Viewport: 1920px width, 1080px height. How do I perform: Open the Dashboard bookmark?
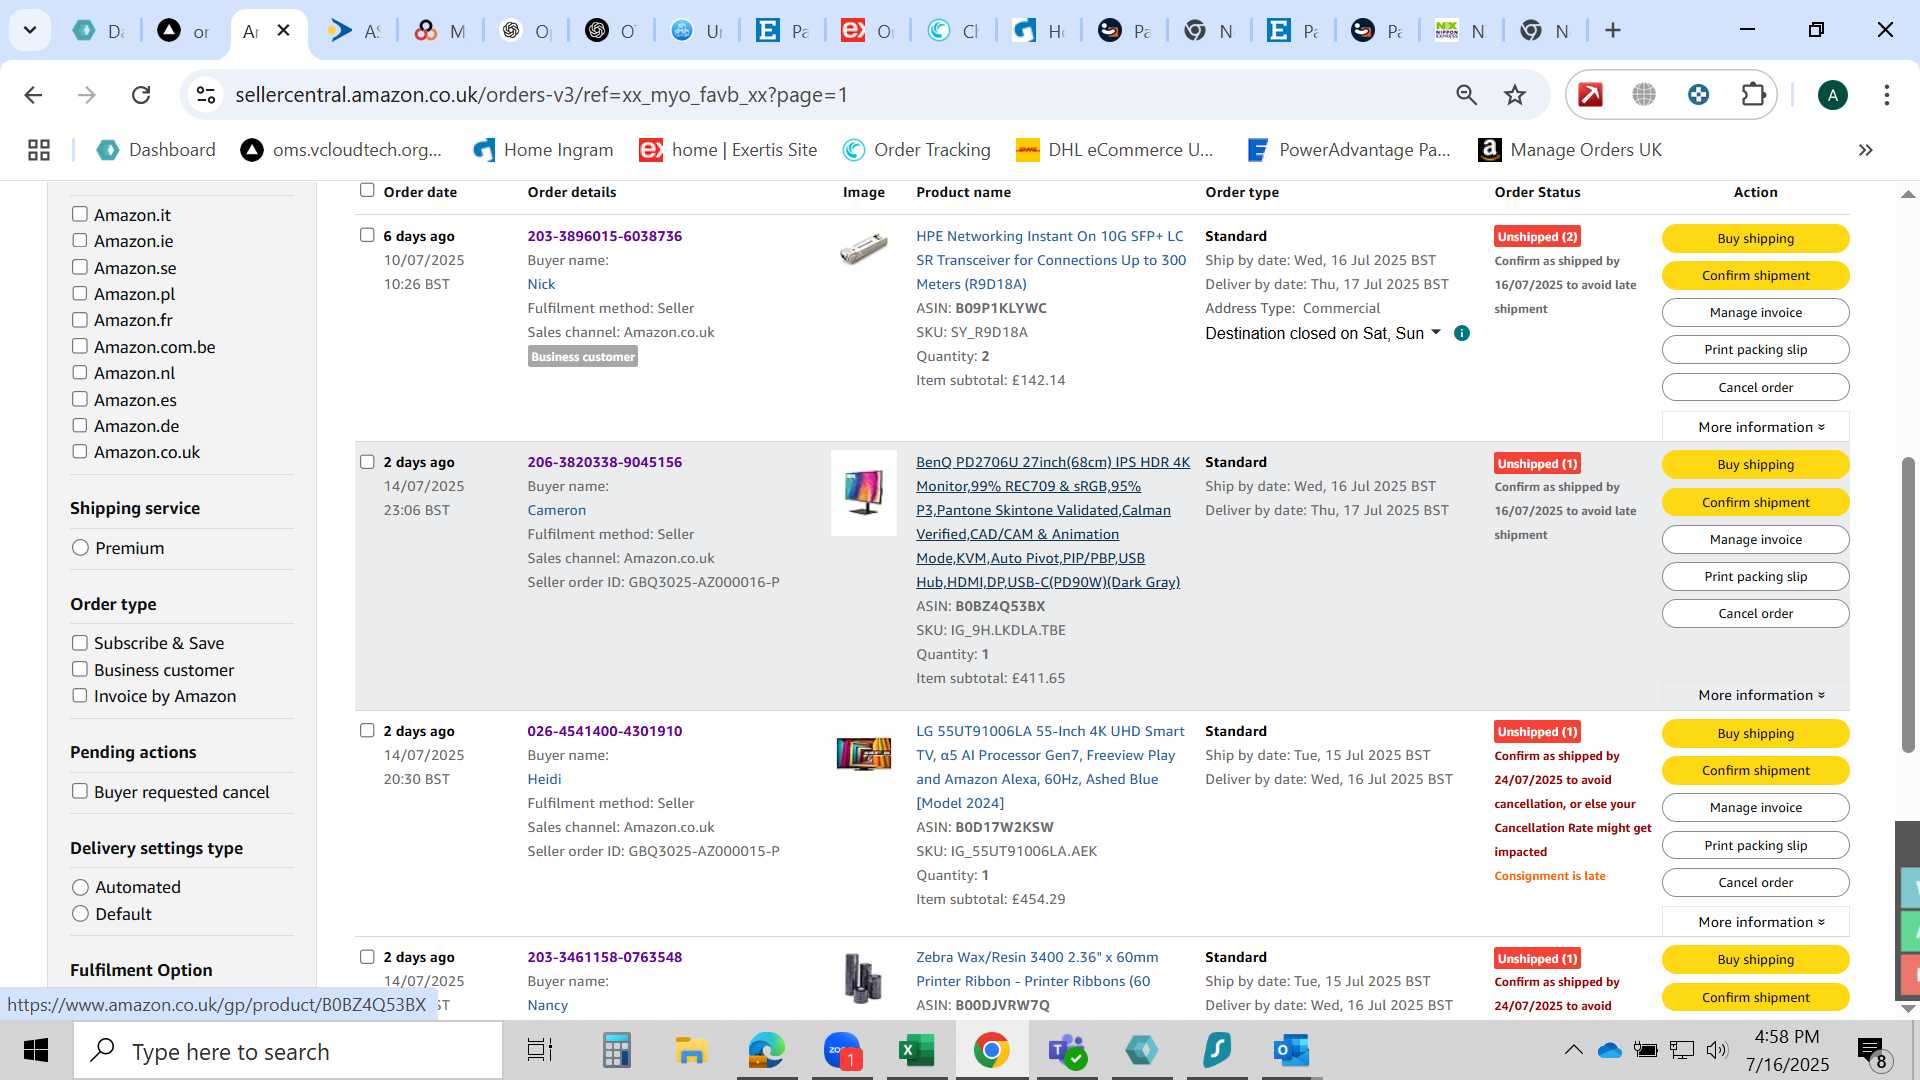[x=156, y=150]
